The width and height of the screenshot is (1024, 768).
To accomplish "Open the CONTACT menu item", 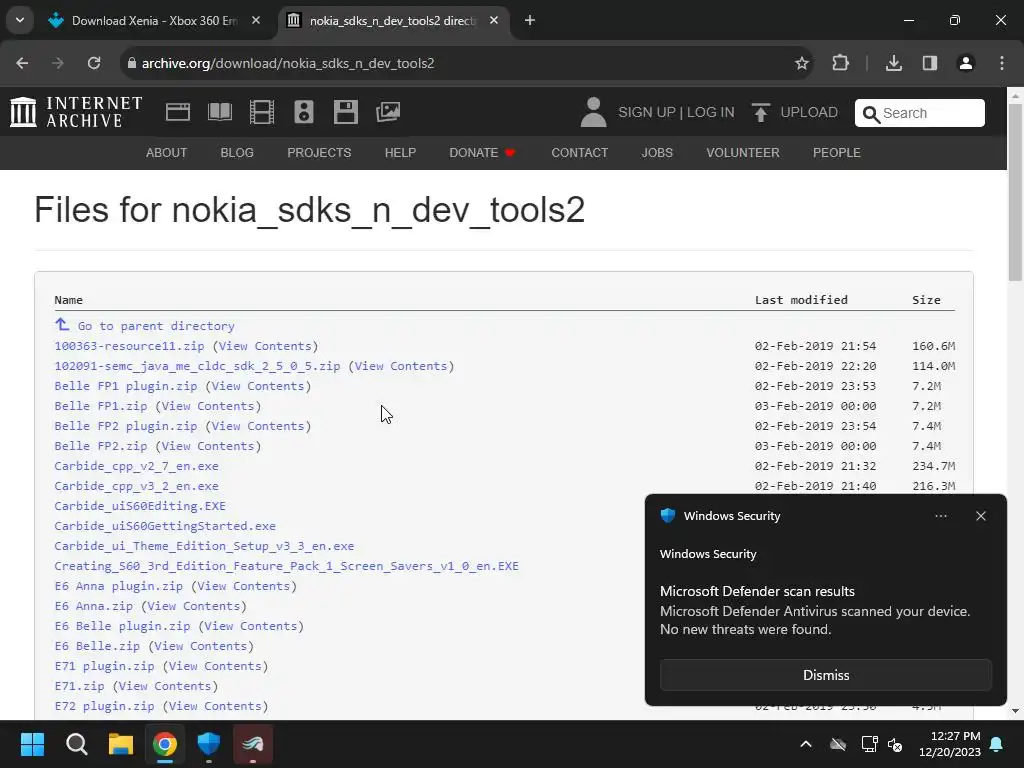I will coord(579,153).
